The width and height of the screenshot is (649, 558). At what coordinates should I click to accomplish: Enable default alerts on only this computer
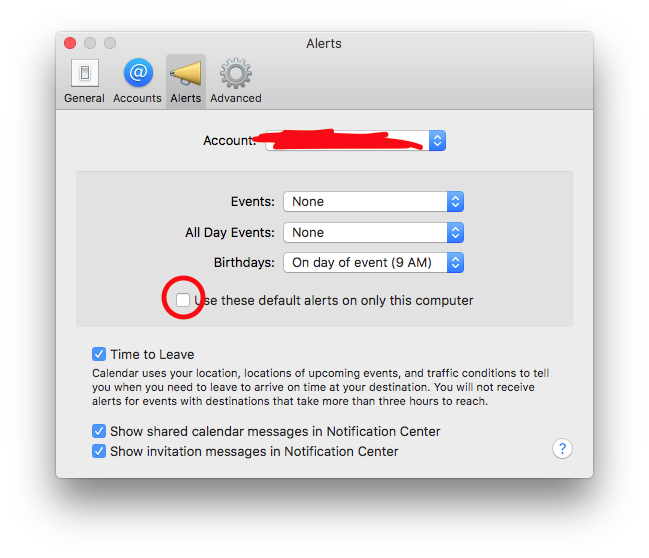click(183, 300)
